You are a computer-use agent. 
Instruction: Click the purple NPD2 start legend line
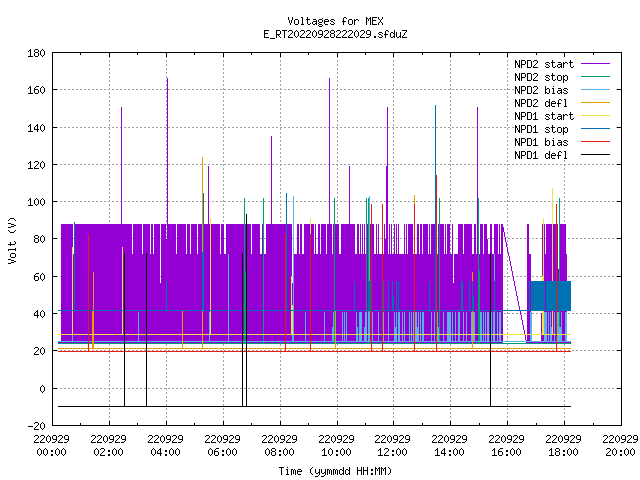click(595, 64)
